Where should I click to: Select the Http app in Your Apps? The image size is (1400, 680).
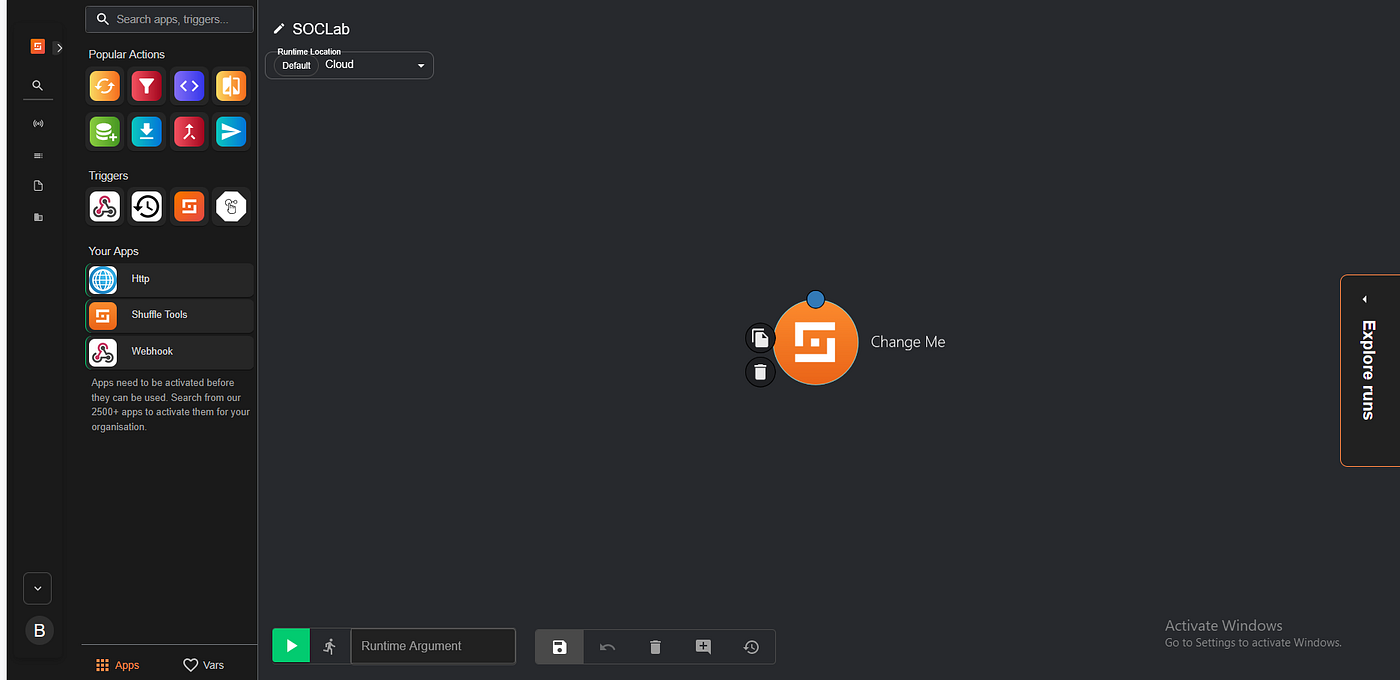tap(169, 280)
